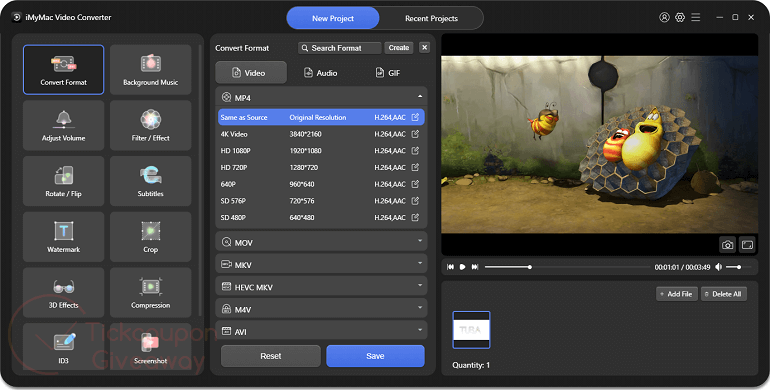Open the user account icon
The image size is (770, 390).
(664, 18)
